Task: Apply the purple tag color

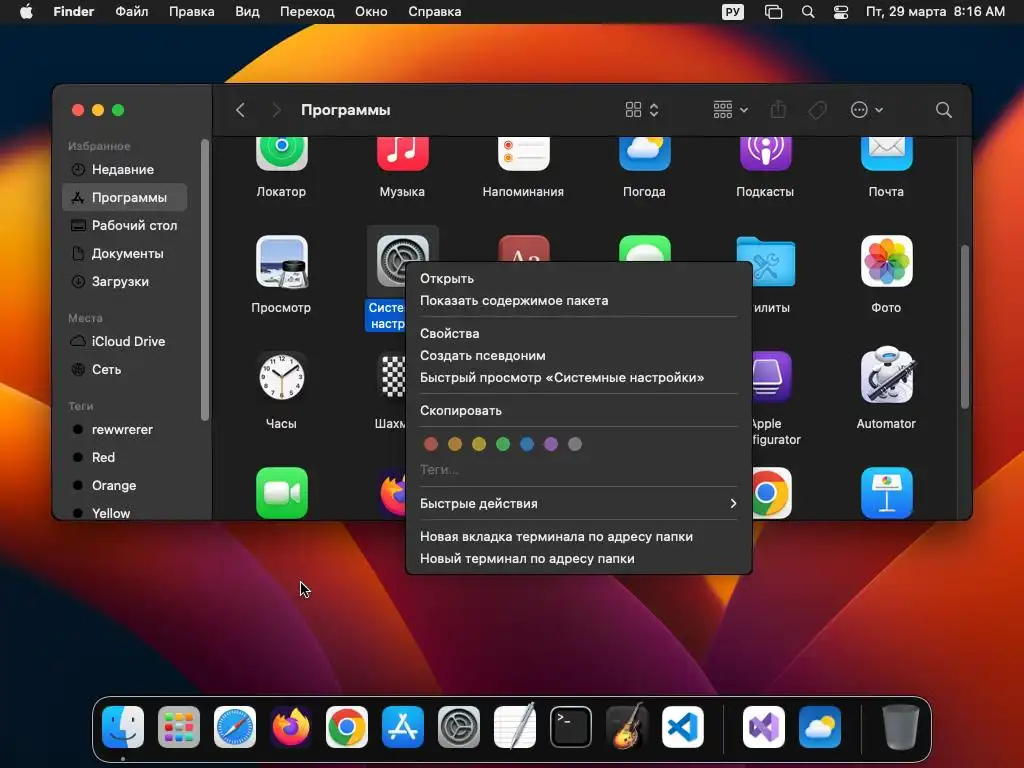Action: click(x=551, y=444)
